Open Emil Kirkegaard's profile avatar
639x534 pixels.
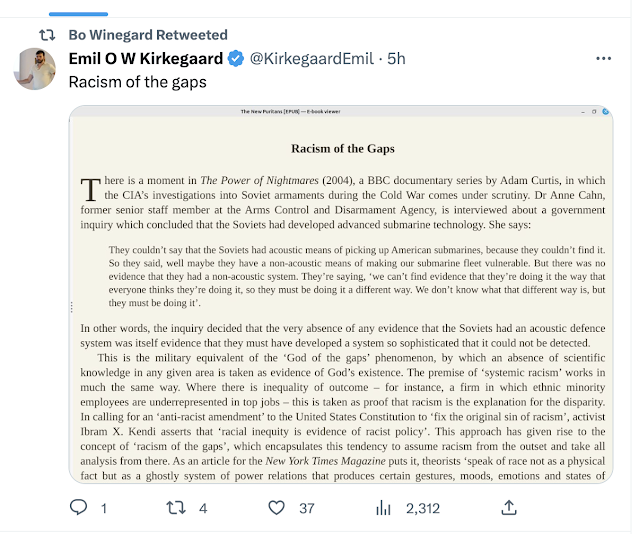[x=35, y=69]
